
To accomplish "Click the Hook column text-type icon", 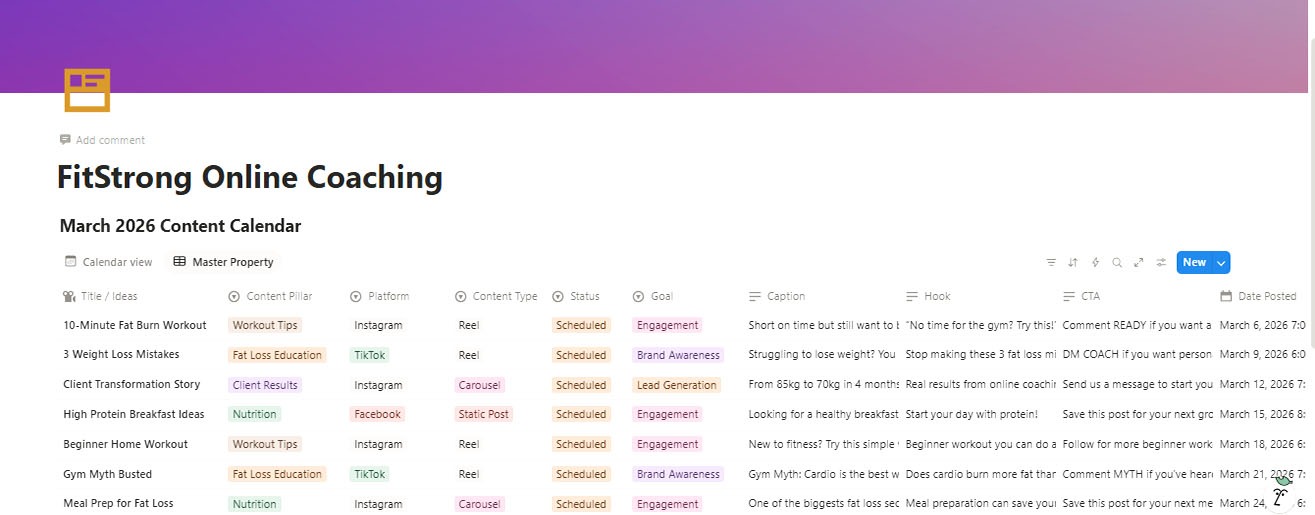I will click(x=912, y=296).
